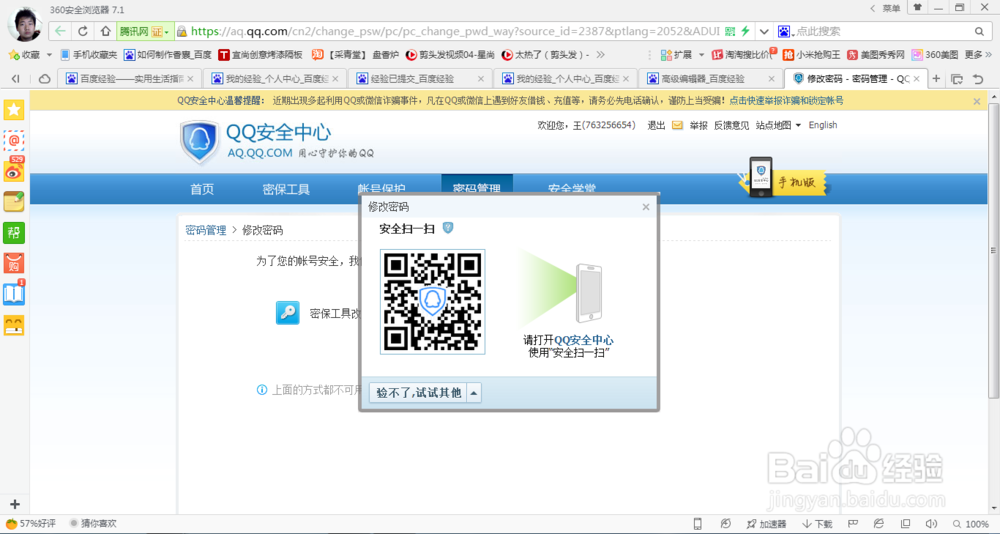
Task: Open the blue book reader sidebar icon
Action: pos(14,293)
